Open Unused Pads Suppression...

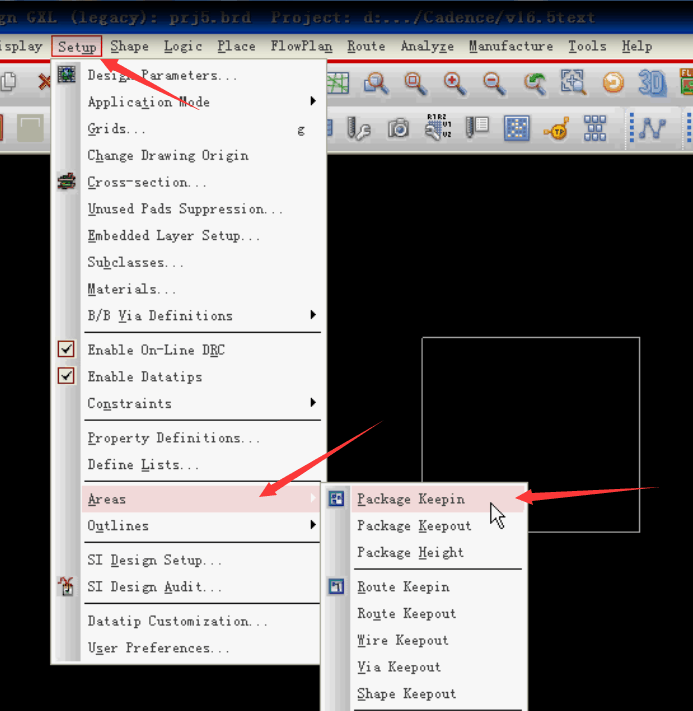201,209
